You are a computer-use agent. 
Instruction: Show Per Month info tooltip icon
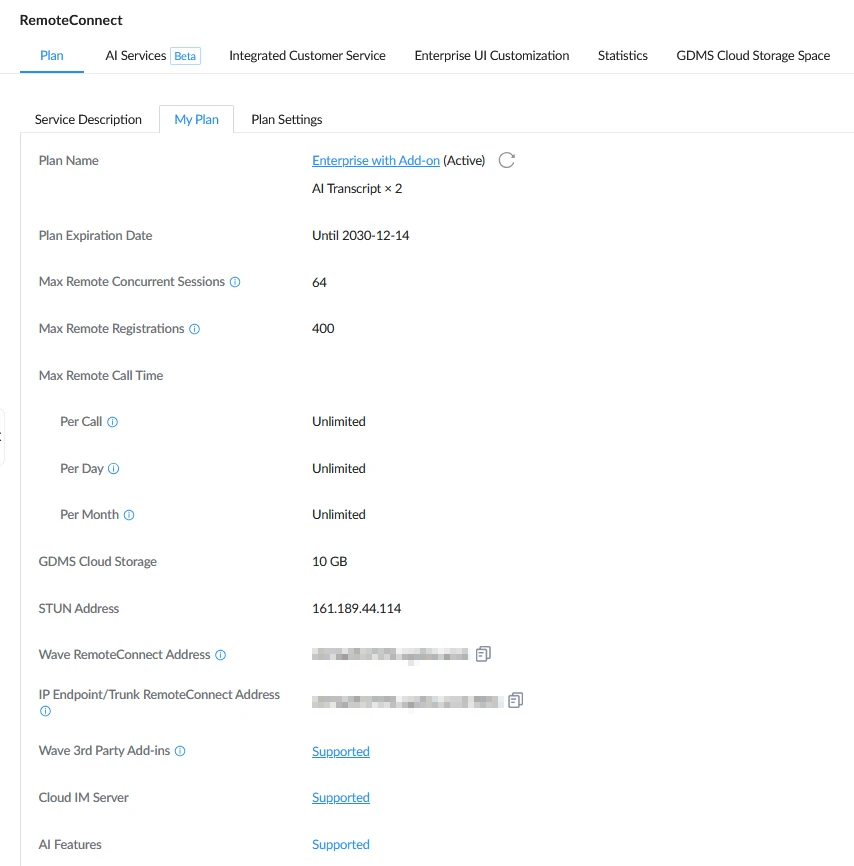(129, 515)
